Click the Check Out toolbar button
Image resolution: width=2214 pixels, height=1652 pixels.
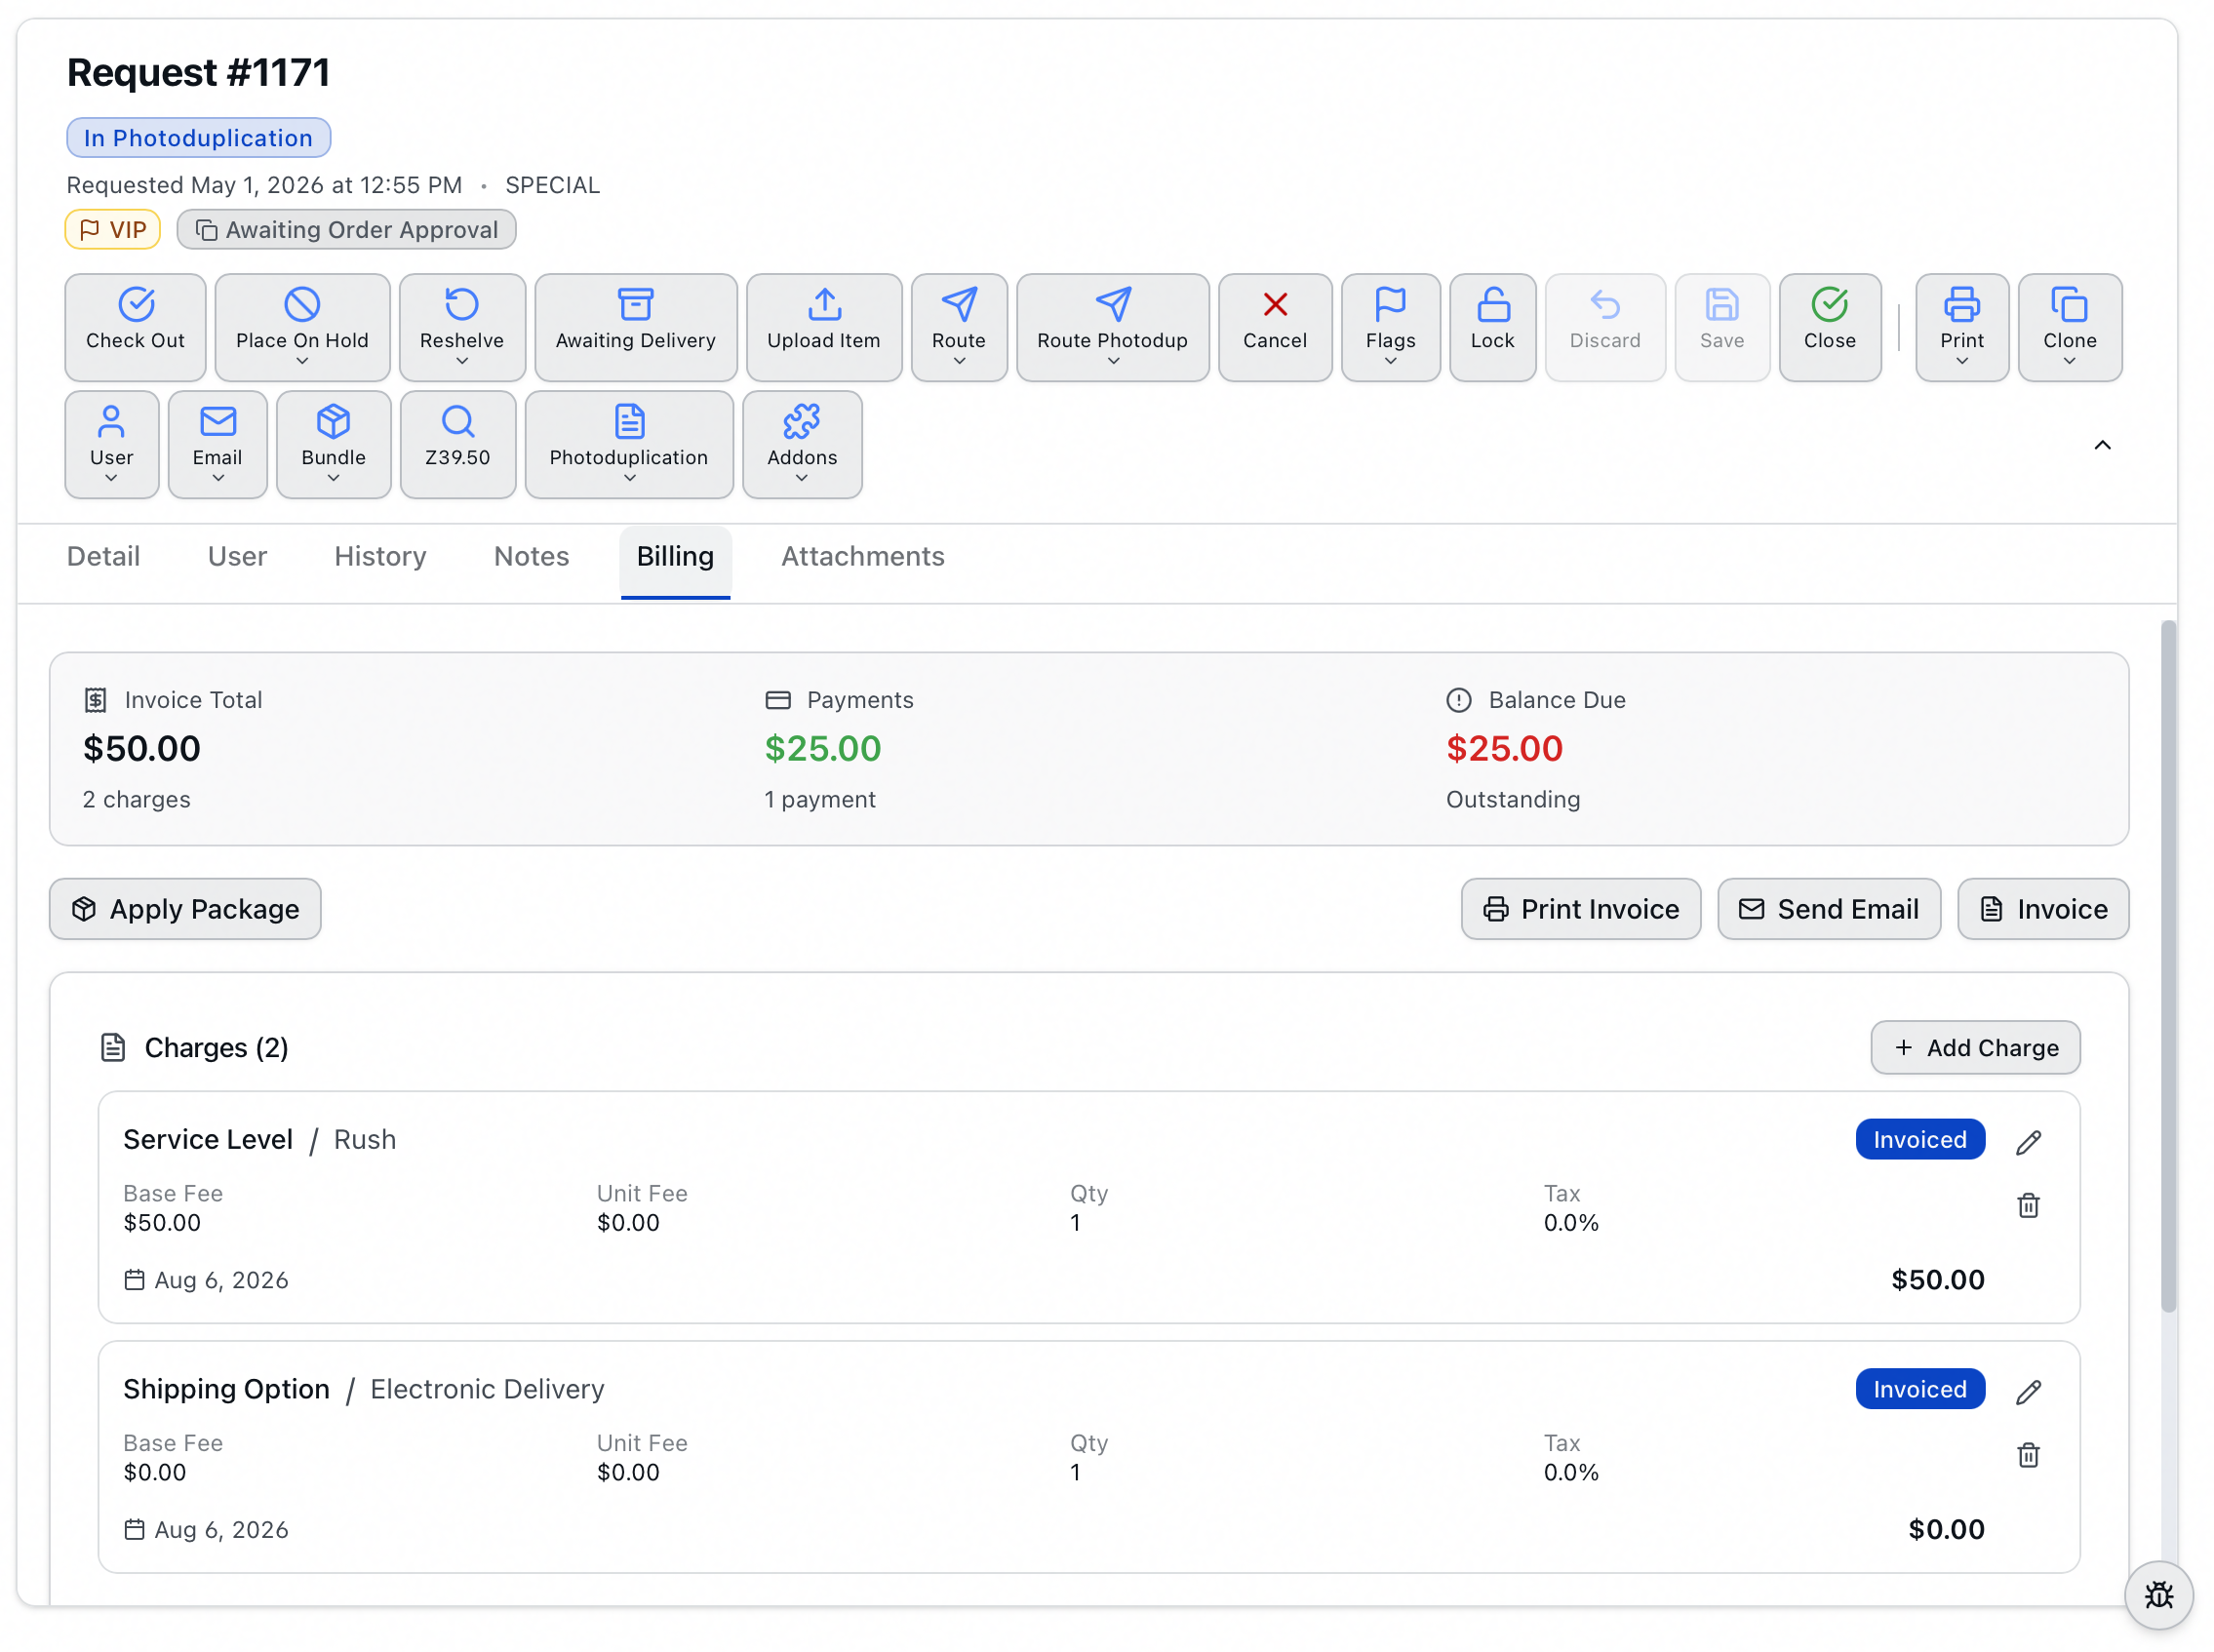(135, 327)
